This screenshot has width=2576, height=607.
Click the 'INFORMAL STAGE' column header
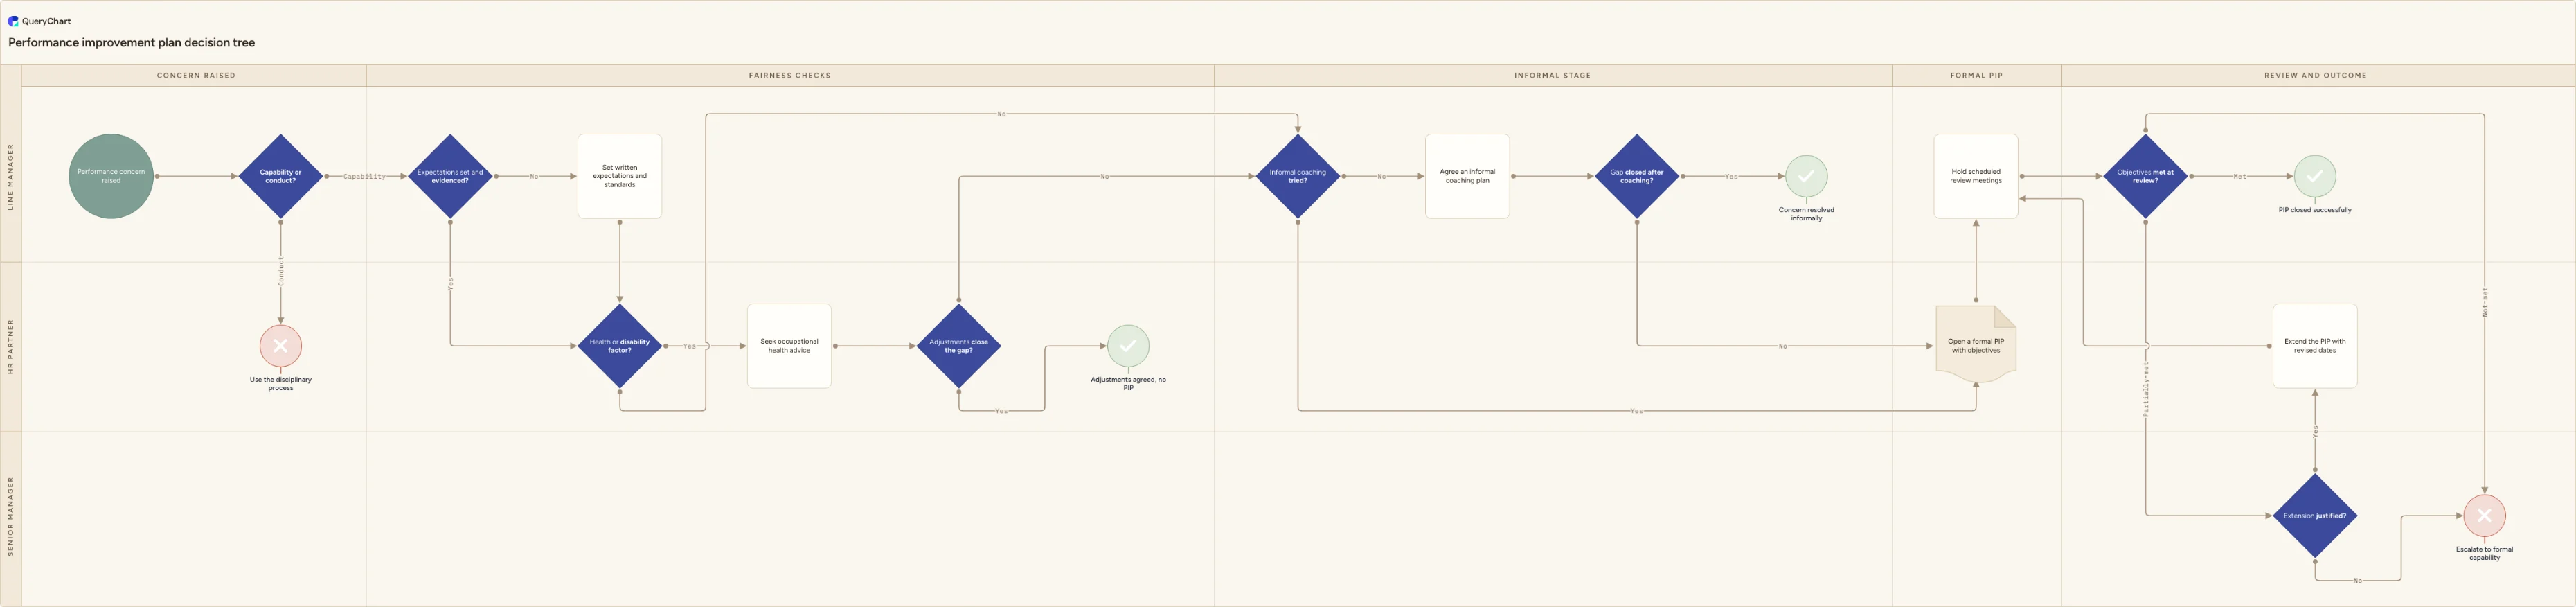pos(1553,75)
